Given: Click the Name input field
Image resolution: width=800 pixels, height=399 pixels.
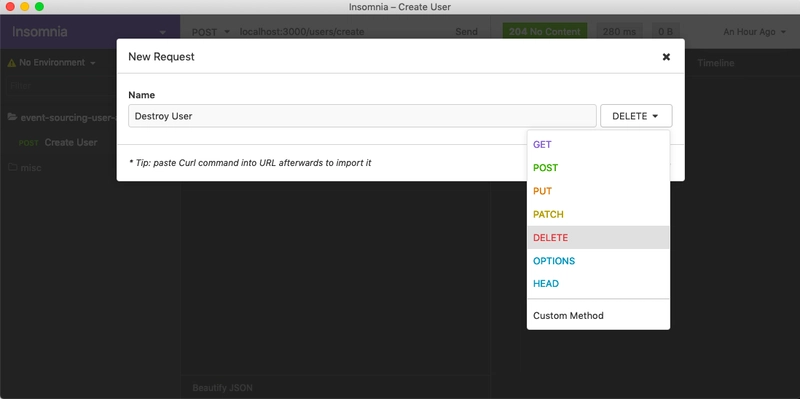Looking at the screenshot, I should (362, 116).
